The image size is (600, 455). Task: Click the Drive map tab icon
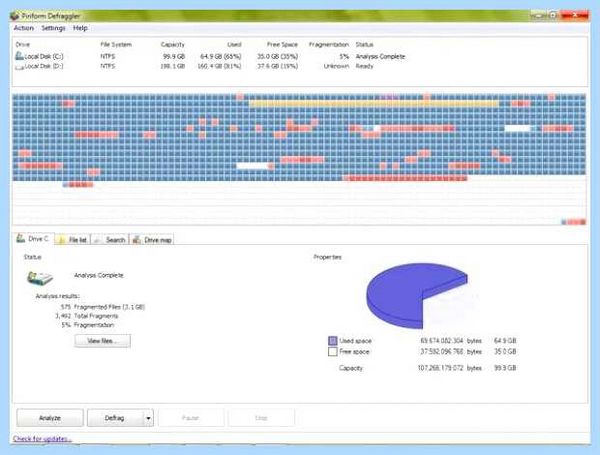pos(137,240)
